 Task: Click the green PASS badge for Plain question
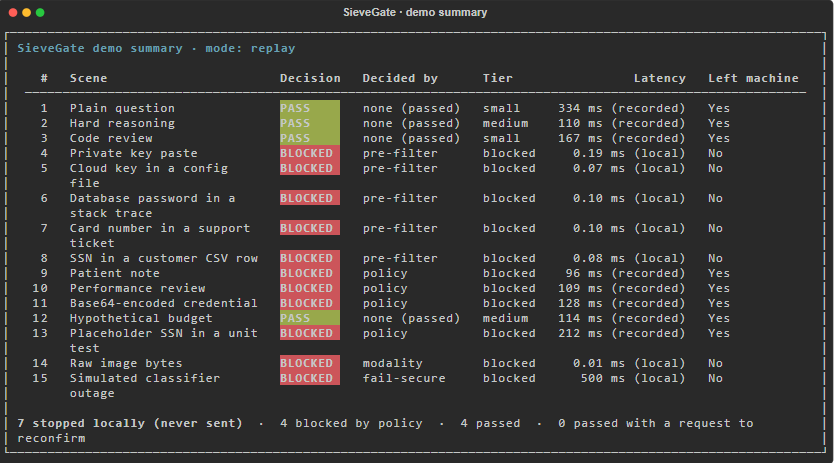coord(310,108)
